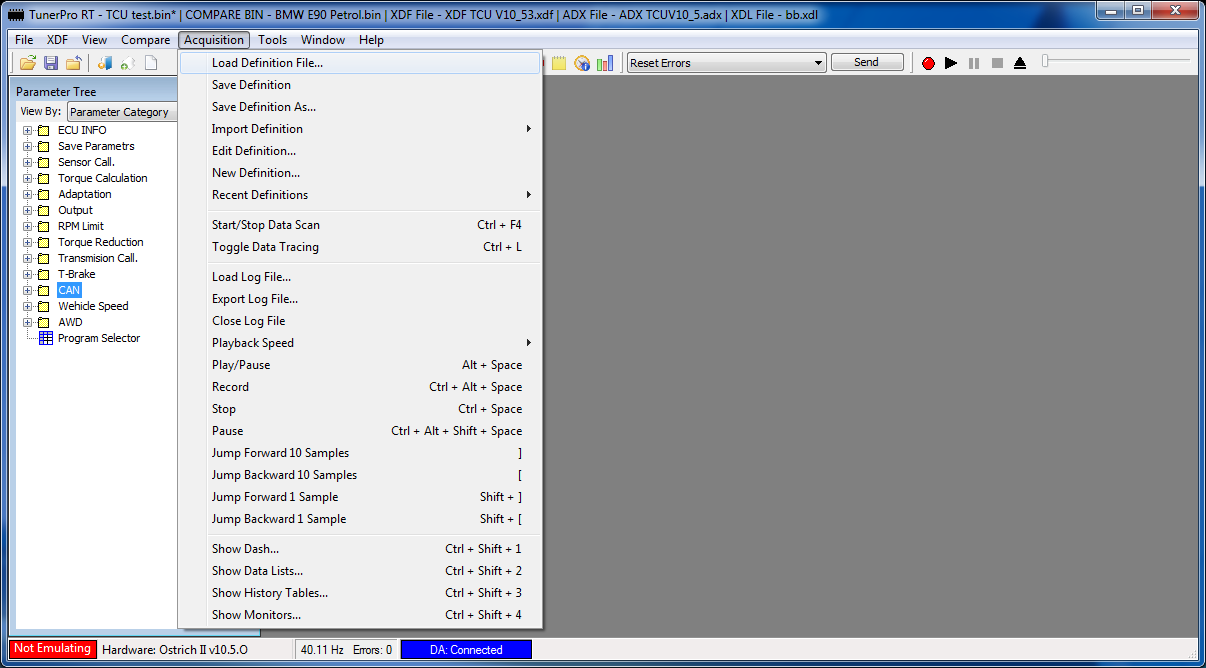Open the Recent Definitions submenu
The image size is (1206, 668).
click(x=260, y=195)
